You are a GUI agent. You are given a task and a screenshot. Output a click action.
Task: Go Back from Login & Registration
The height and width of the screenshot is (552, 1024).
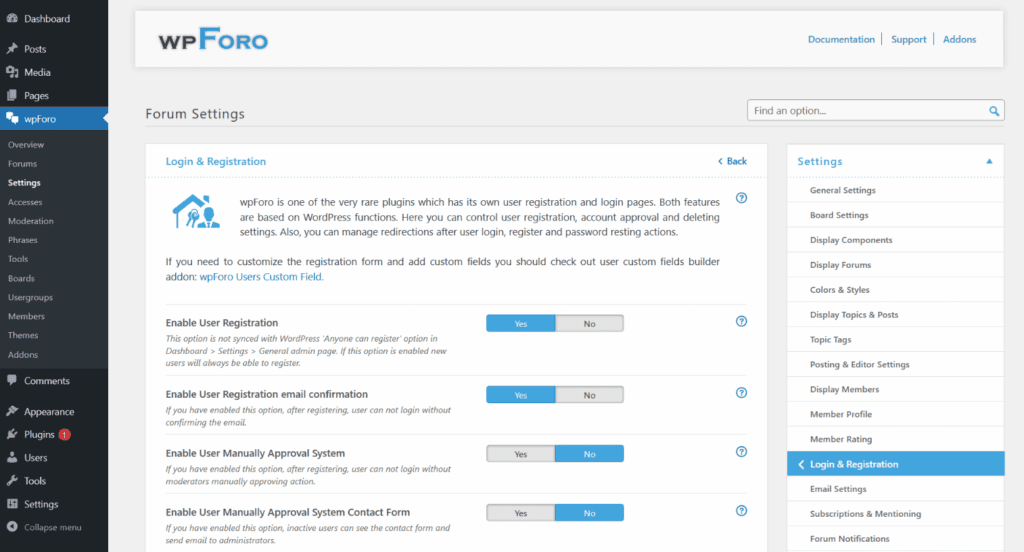pos(732,161)
